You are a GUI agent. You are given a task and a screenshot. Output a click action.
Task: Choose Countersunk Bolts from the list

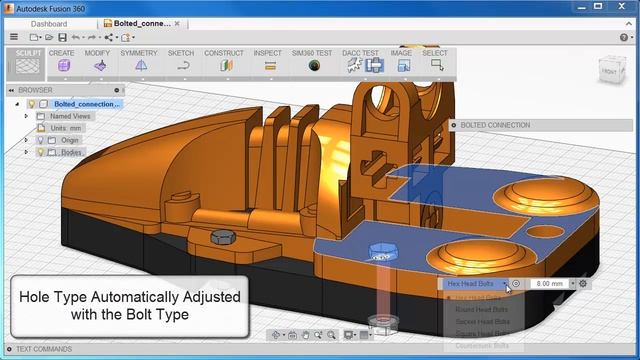pyautogui.click(x=482, y=346)
